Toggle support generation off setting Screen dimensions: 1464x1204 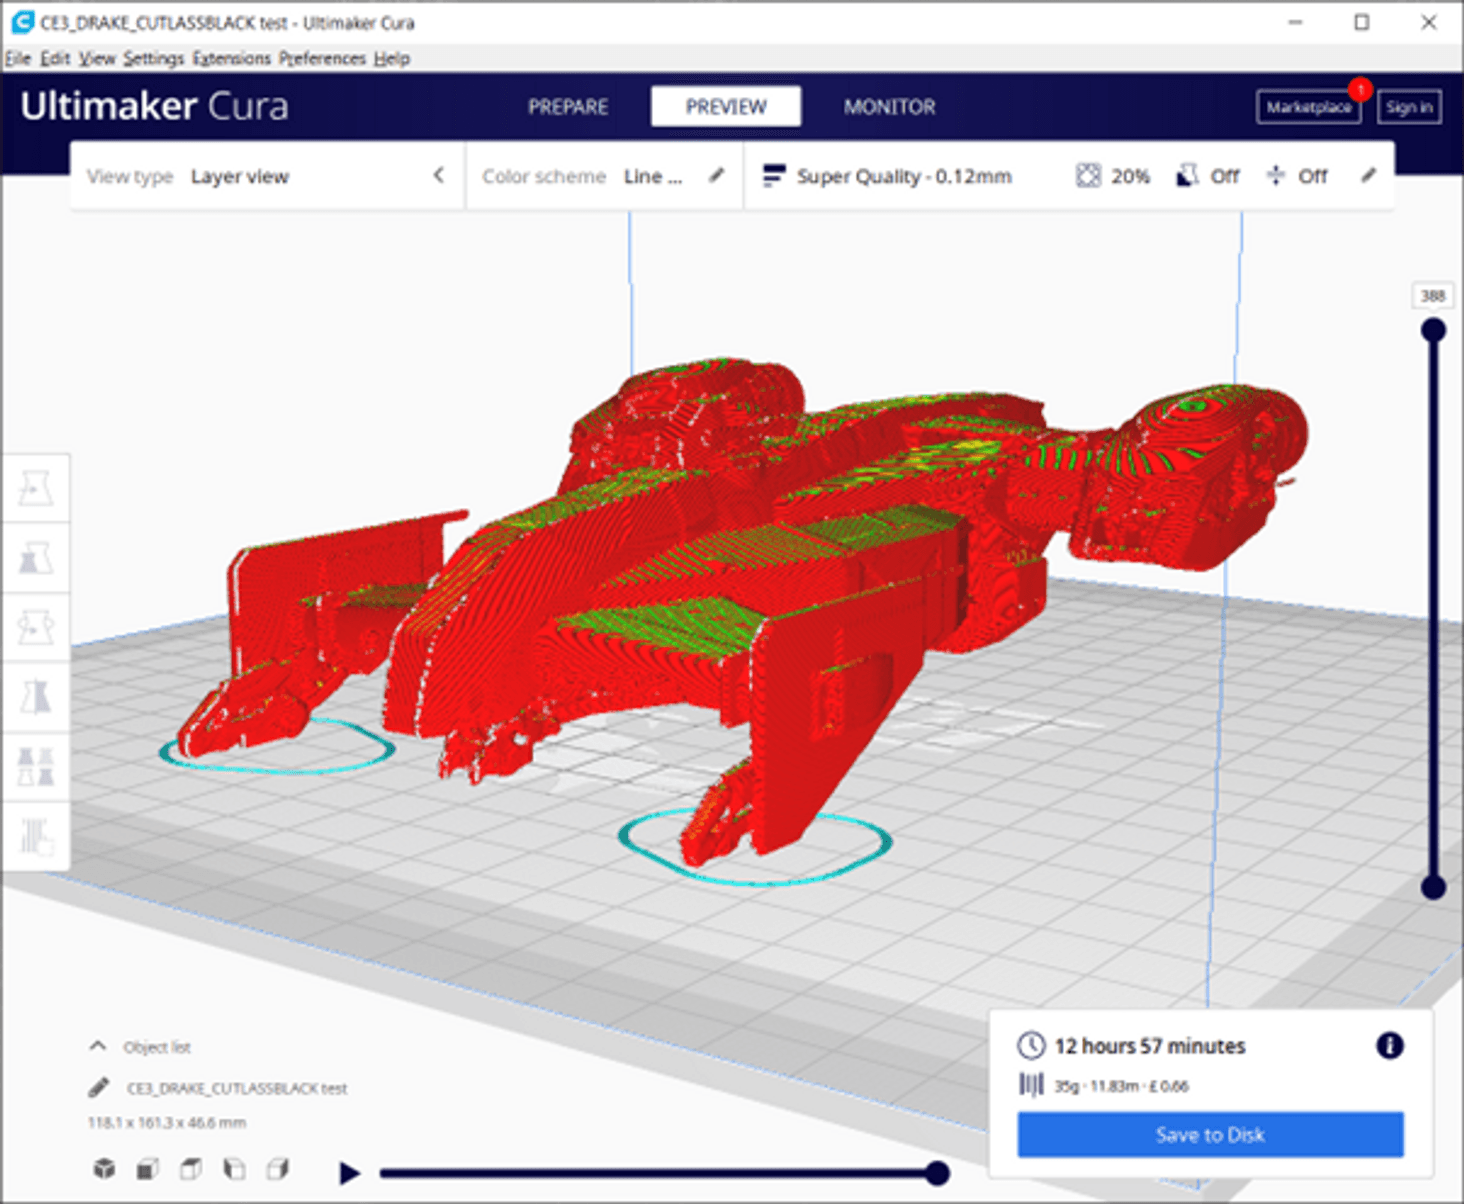(1207, 176)
